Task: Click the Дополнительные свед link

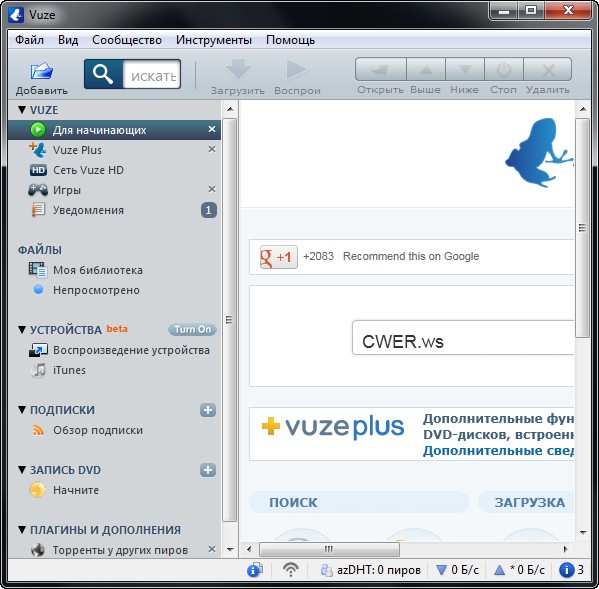Action: click(x=499, y=451)
